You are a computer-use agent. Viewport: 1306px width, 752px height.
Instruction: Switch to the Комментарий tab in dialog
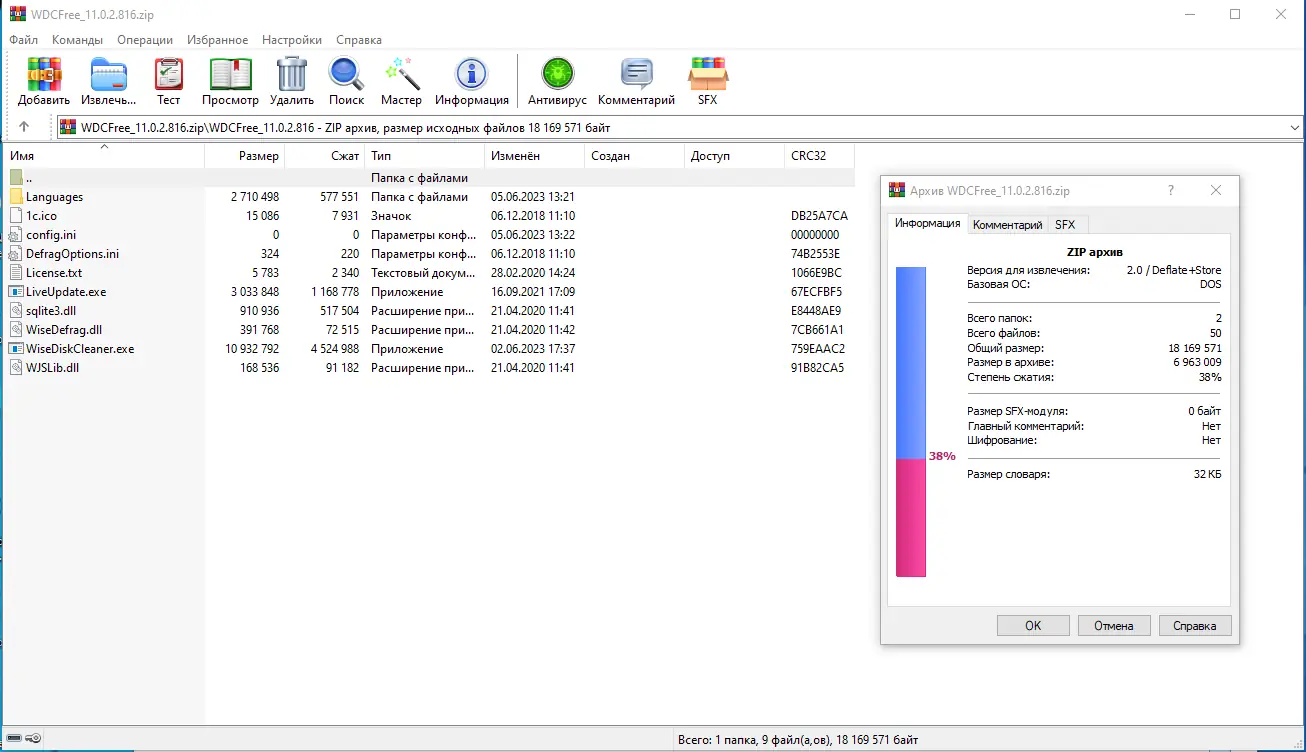[1007, 225]
